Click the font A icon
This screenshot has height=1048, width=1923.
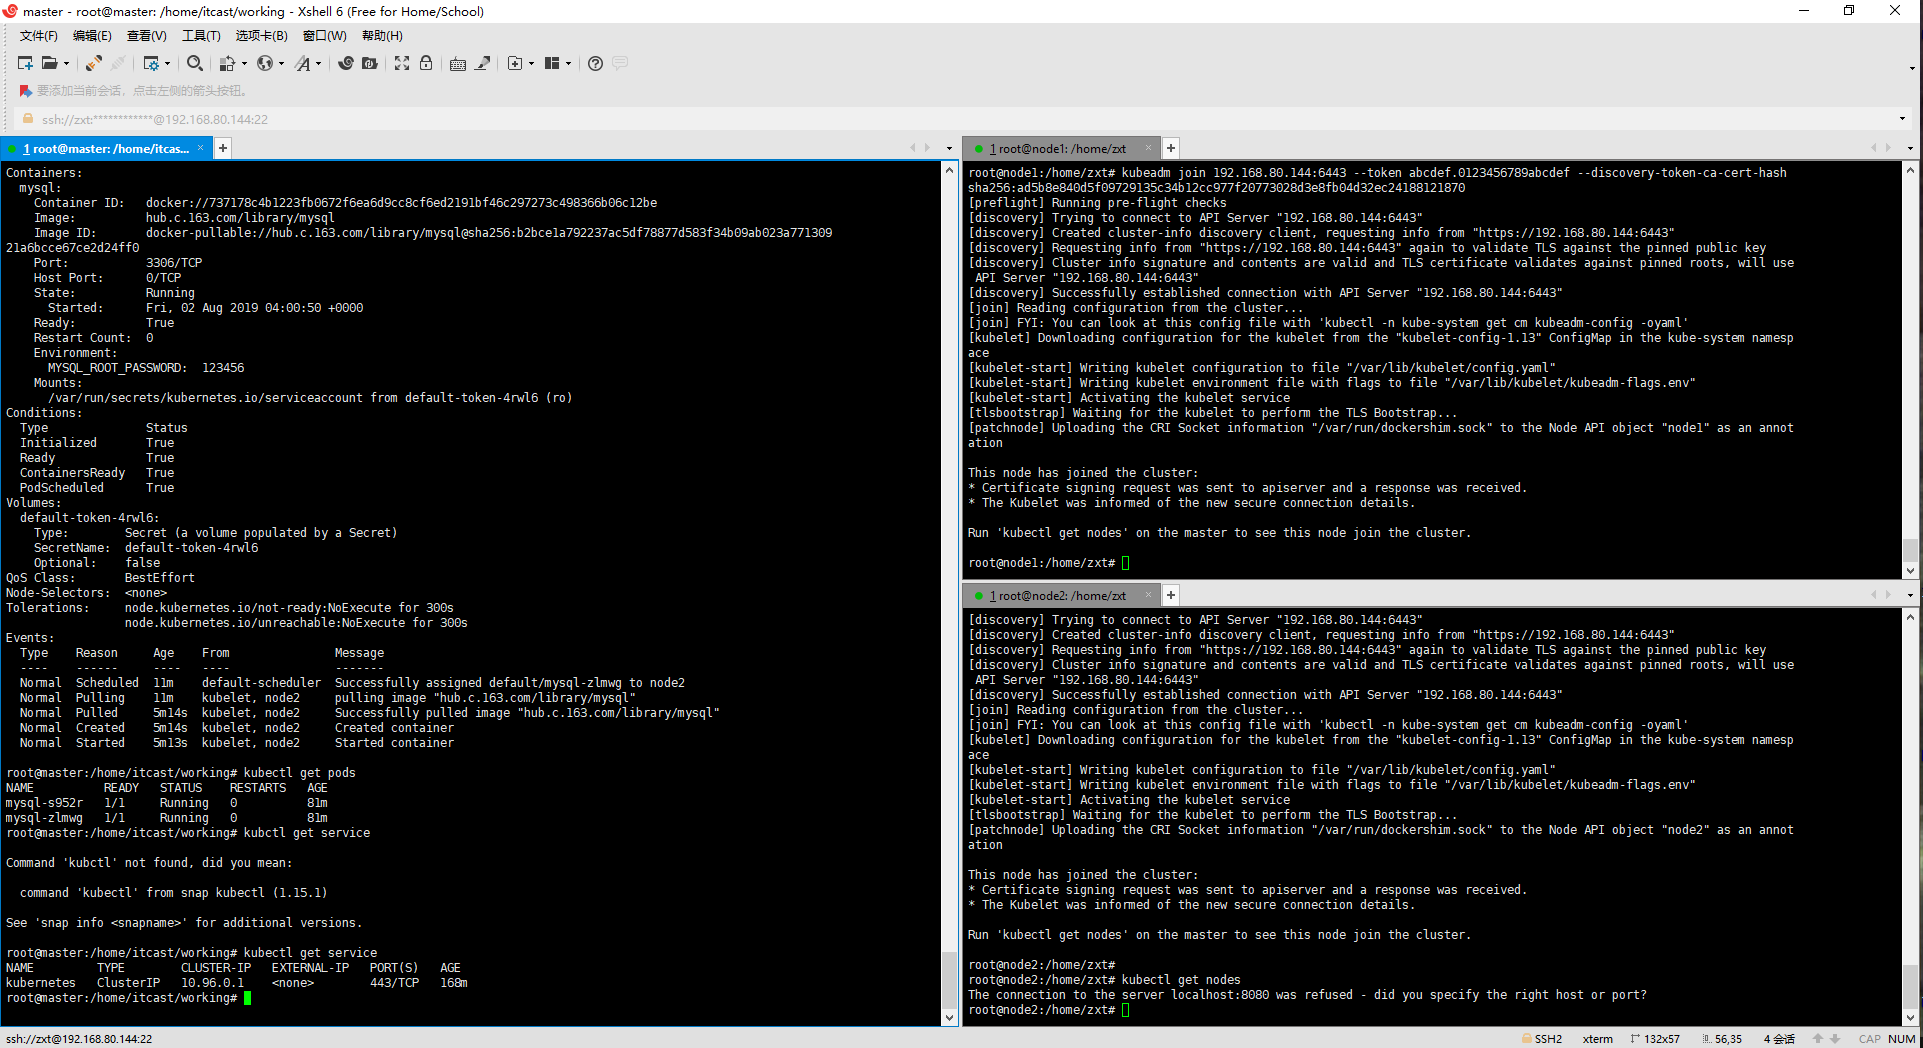coord(303,63)
